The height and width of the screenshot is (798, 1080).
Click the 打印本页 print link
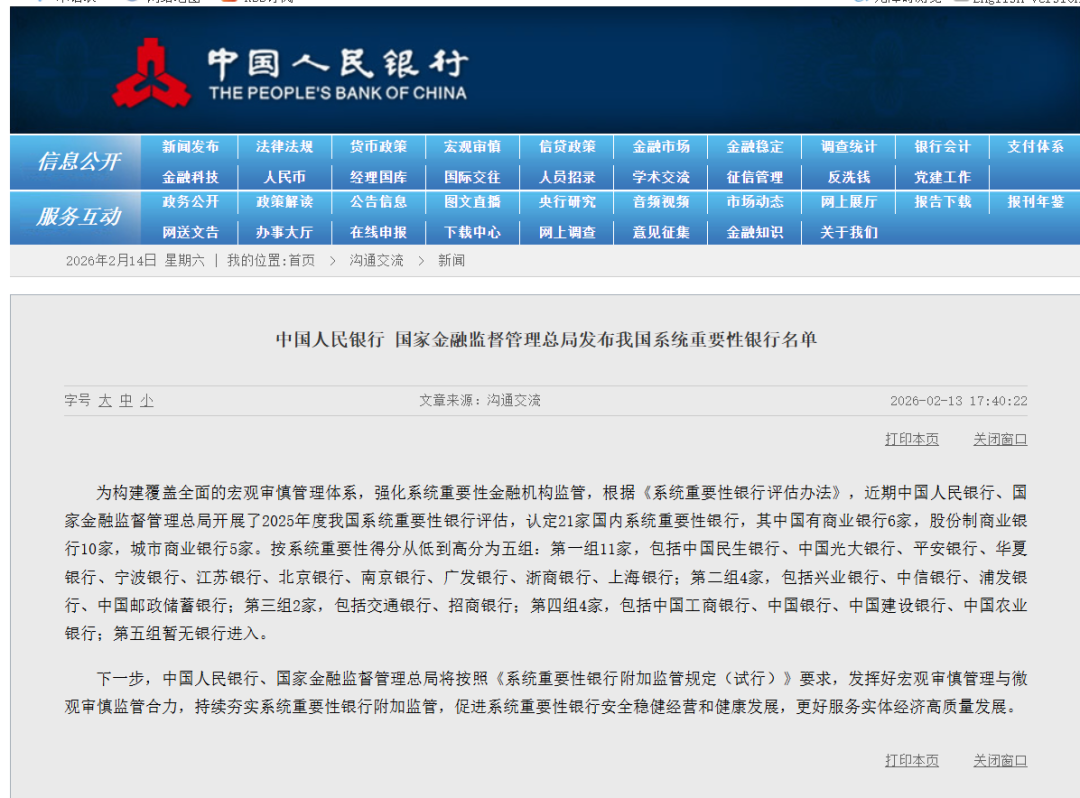(910, 438)
